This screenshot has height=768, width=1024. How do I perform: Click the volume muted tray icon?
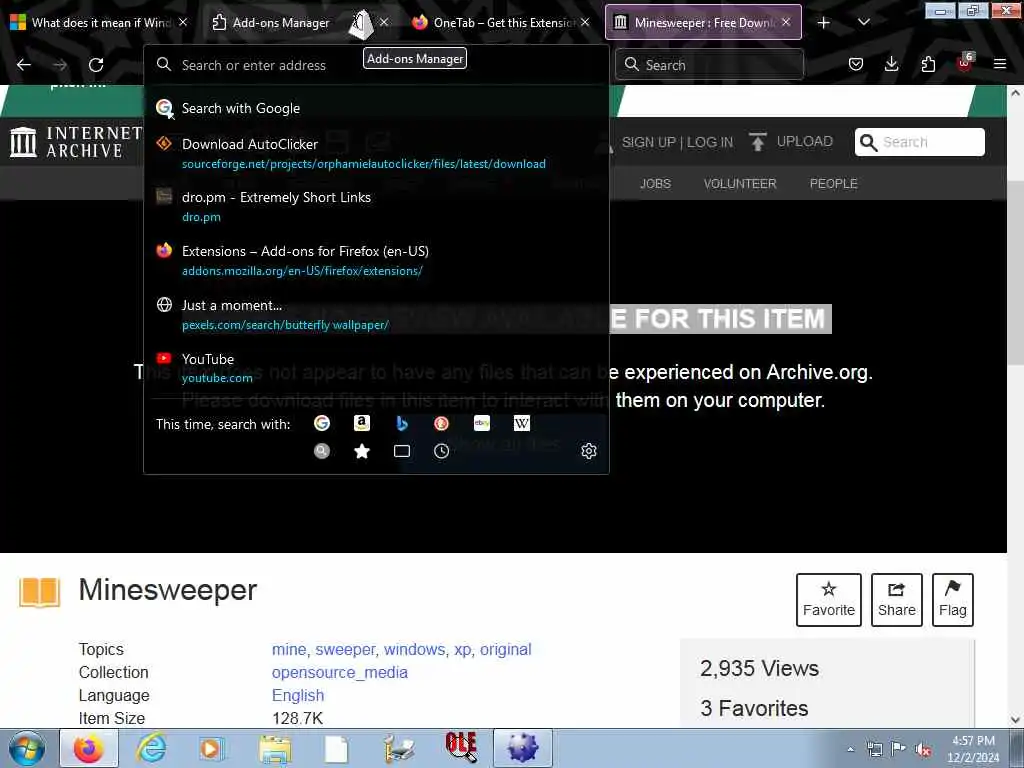(923, 750)
